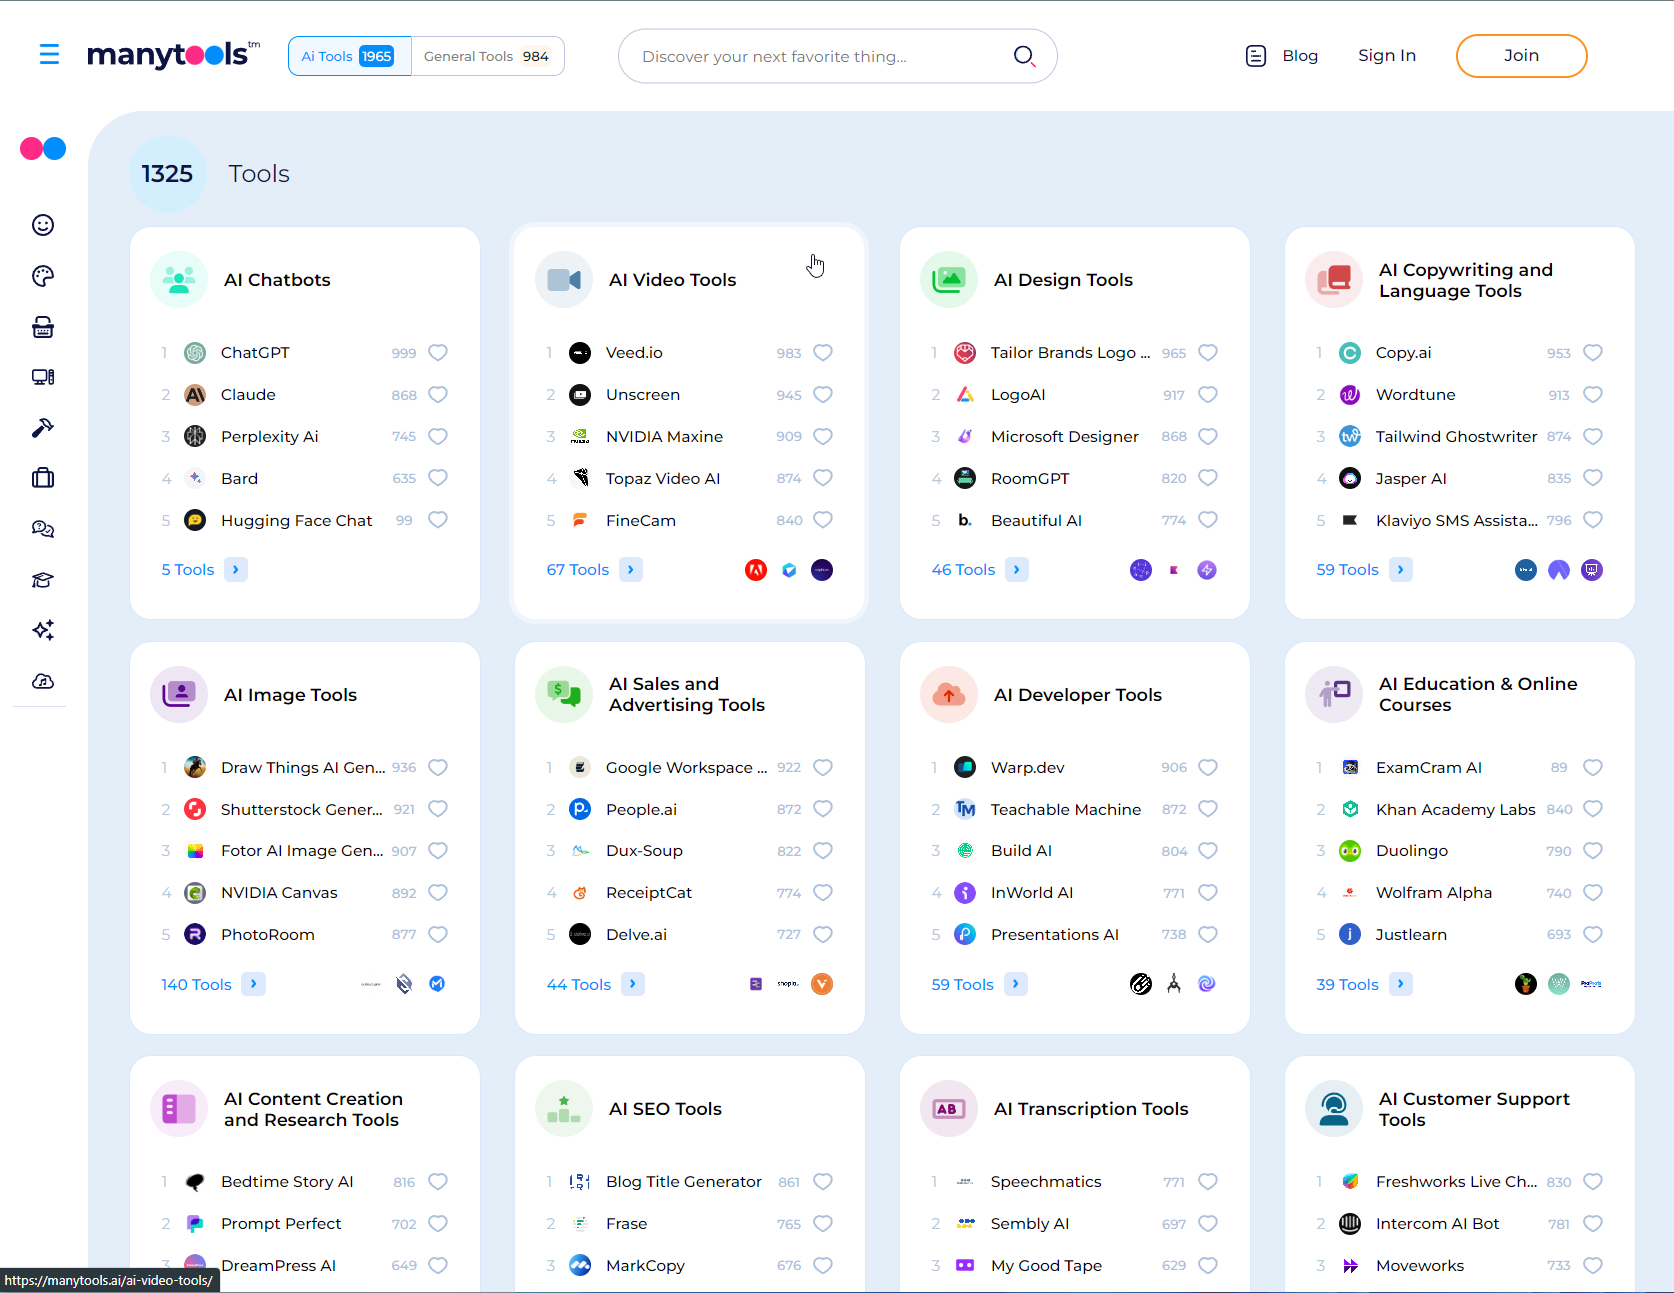1674x1293 pixels.
Task: Like Copy.ai using the heart
Action: tap(1593, 353)
